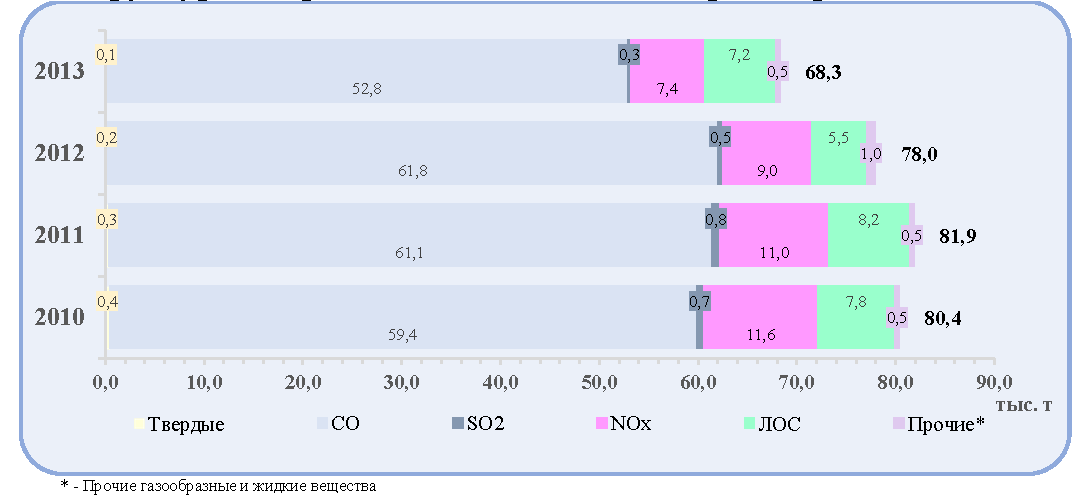Select the 2011 ЛОС segment labeled 8,2
Screen dimensions: 1075x504
pyautogui.click(x=869, y=235)
